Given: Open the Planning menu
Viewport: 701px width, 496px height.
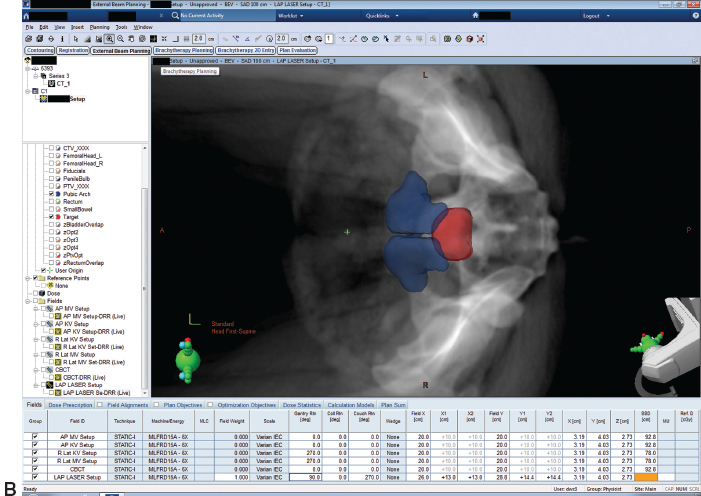Looking at the screenshot, I should [98, 27].
